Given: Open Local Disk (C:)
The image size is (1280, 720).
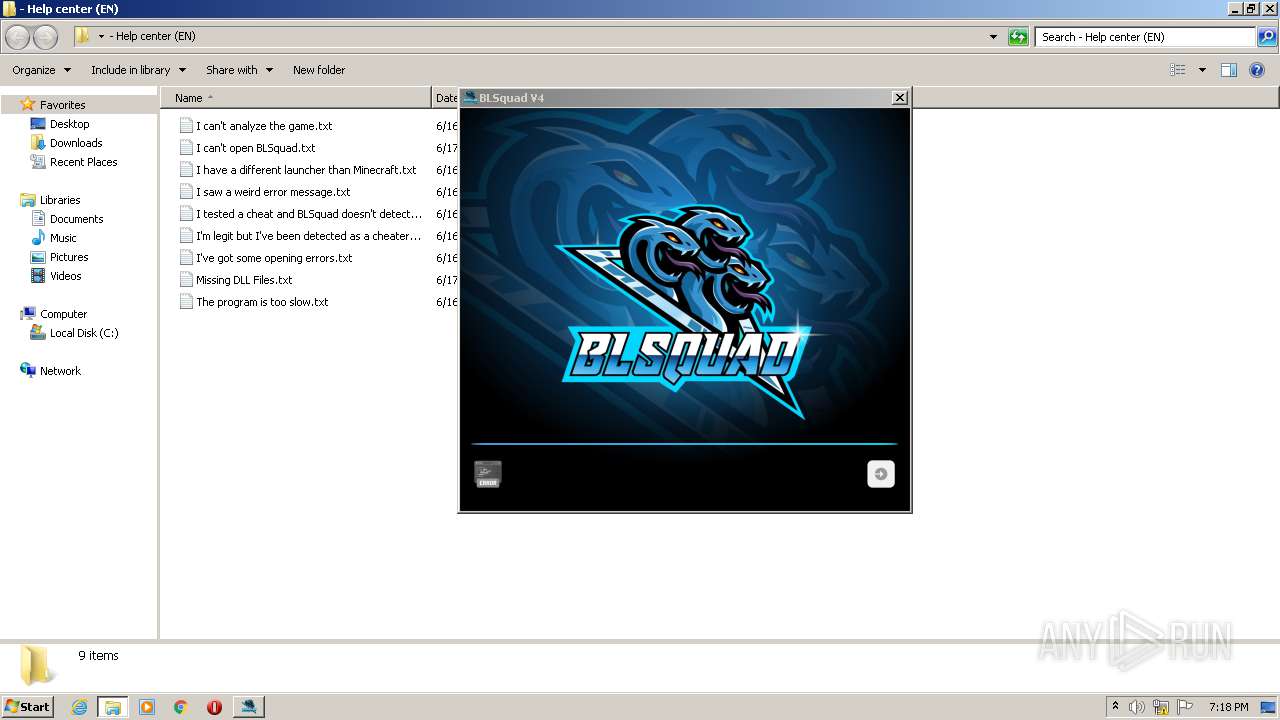Looking at the screenshot, I should (x=84, y=333).
